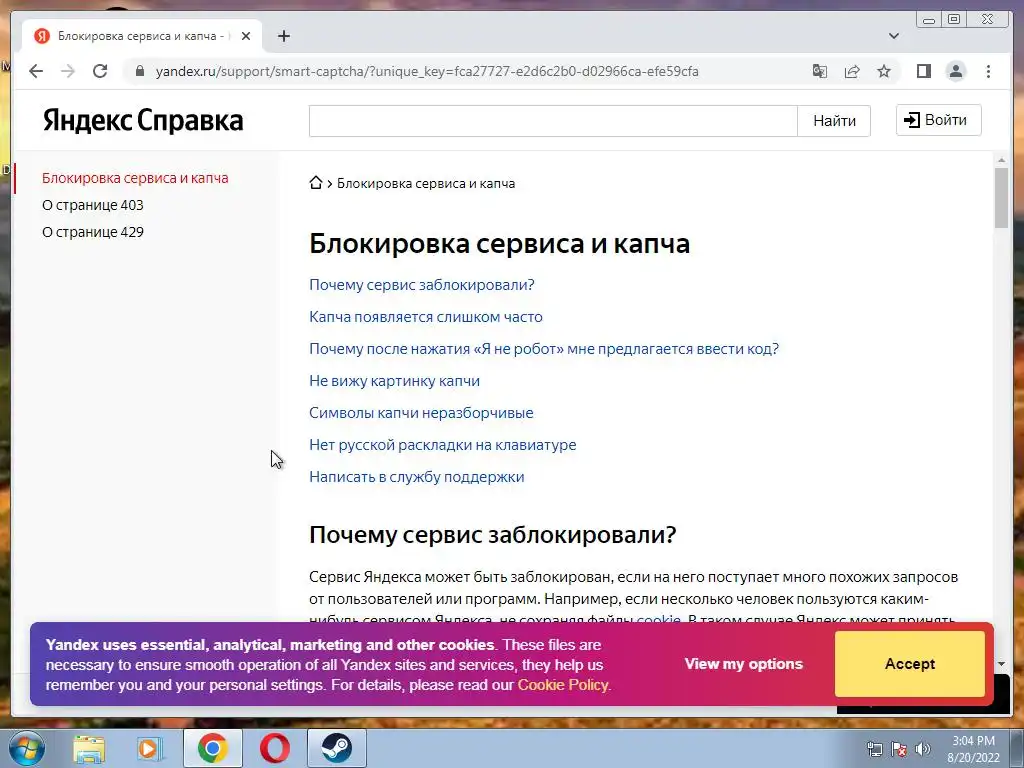
Task: Click the scrollbar down arrow
Action: pyautogui.click(x=1001, y=664)
